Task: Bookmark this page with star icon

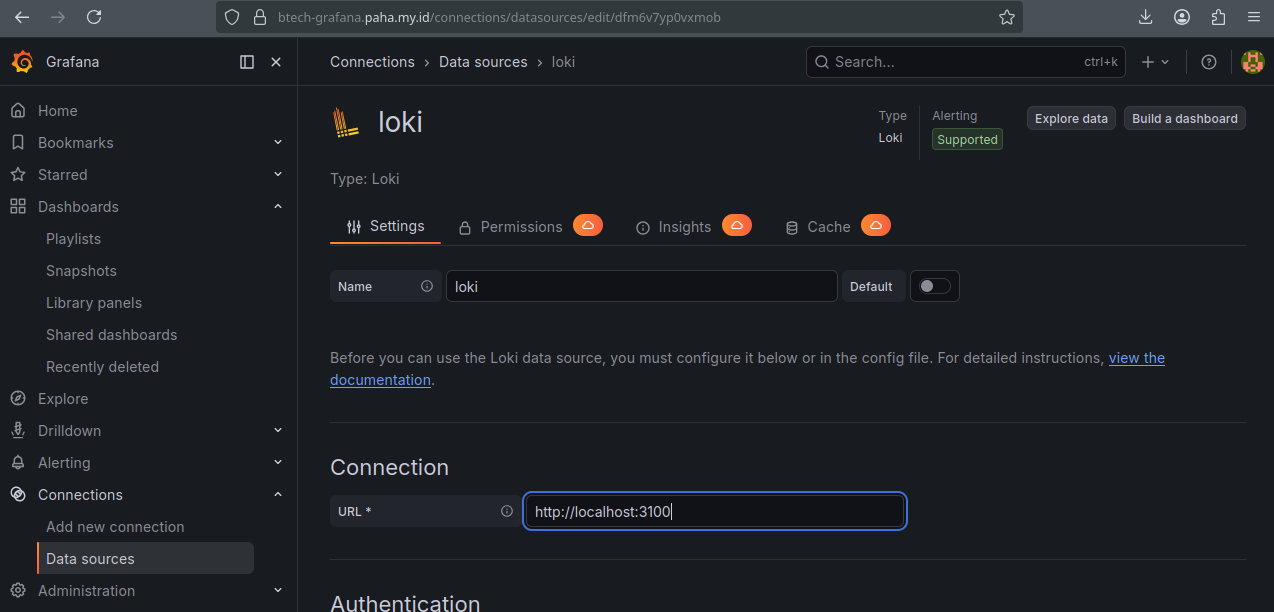Action: [x=1007, y=17]
